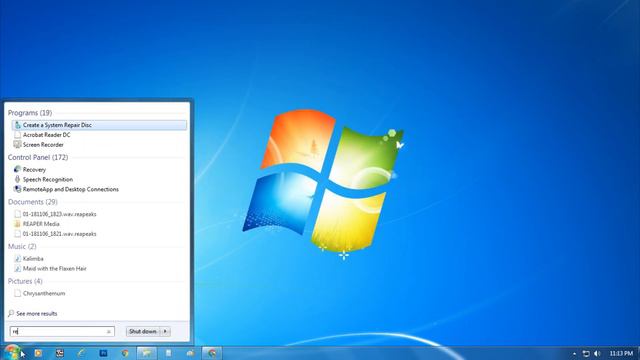640x360 pixels.
Task: Click the 11:13 PM clock
Action: 621,353
